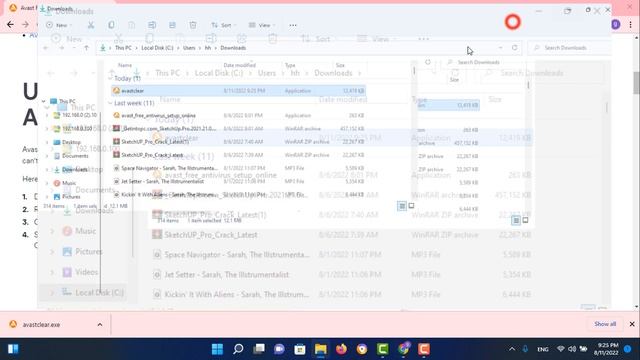The height and width of the screenshot is (360, 640).
Task: Select Space Navigator MP3 file
Action: coord(238,168)
